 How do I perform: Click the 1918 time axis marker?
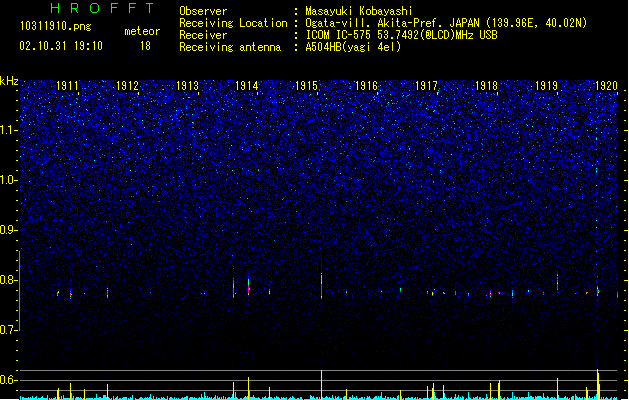(x=486, y=86)
